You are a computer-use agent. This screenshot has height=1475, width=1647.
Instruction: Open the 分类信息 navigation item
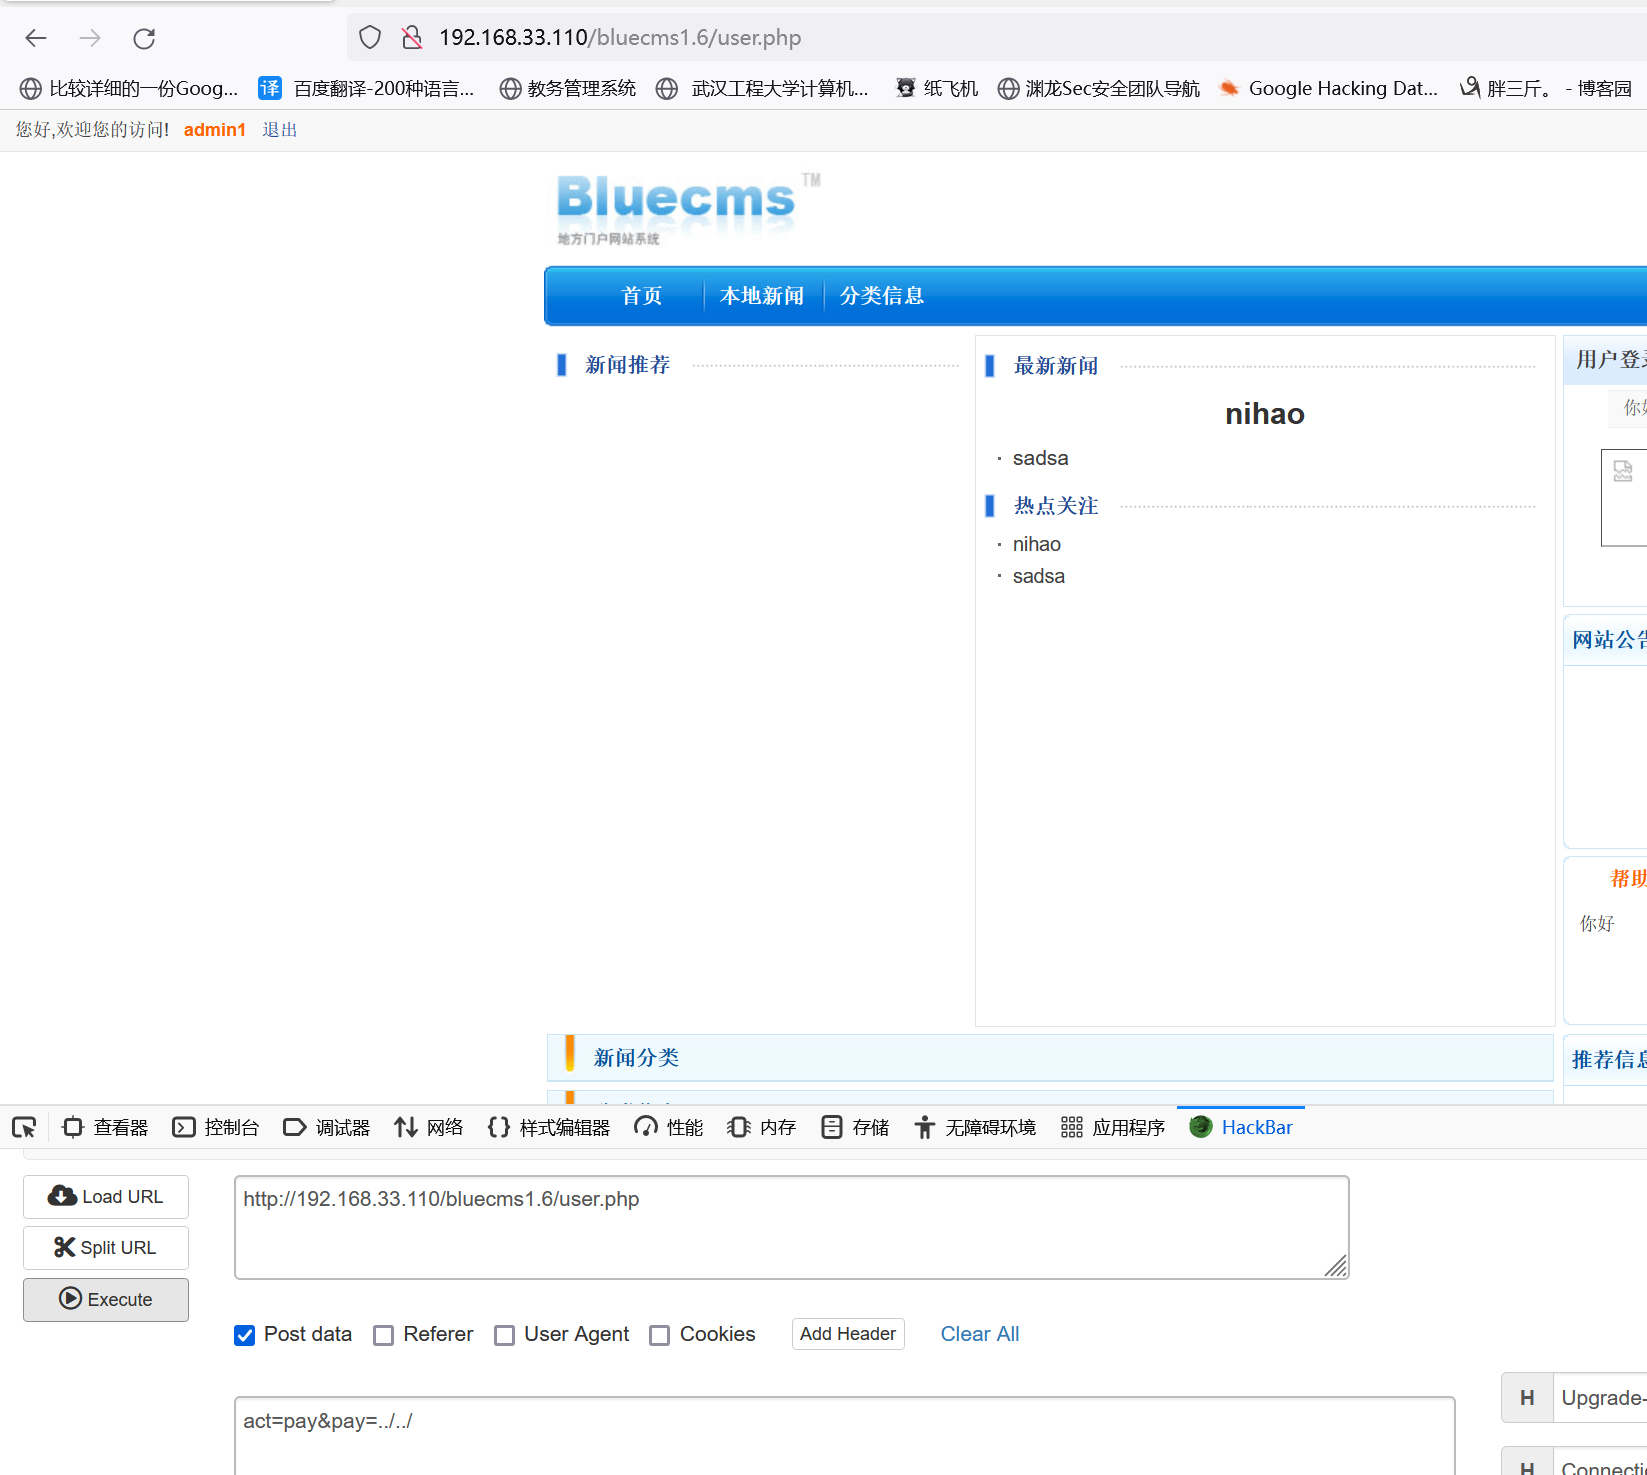point(882,296)
